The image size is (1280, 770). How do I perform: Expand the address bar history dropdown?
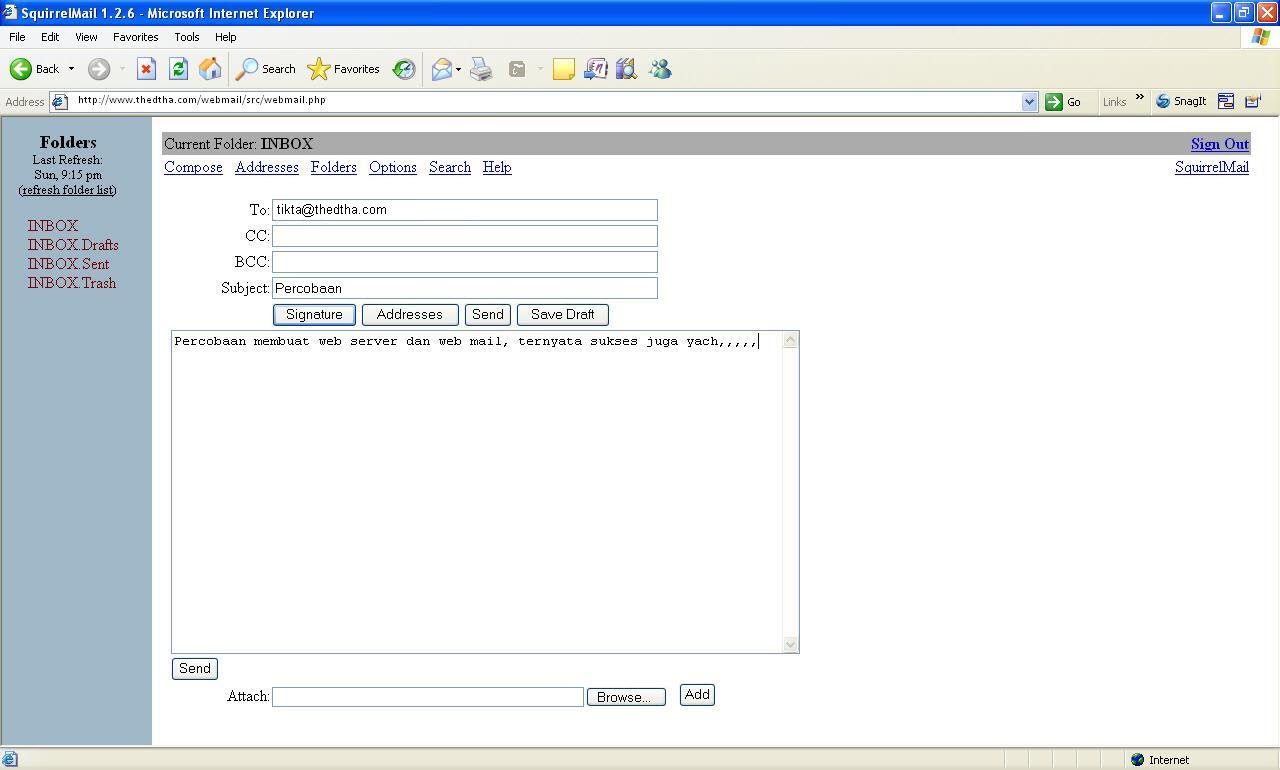1029,102
